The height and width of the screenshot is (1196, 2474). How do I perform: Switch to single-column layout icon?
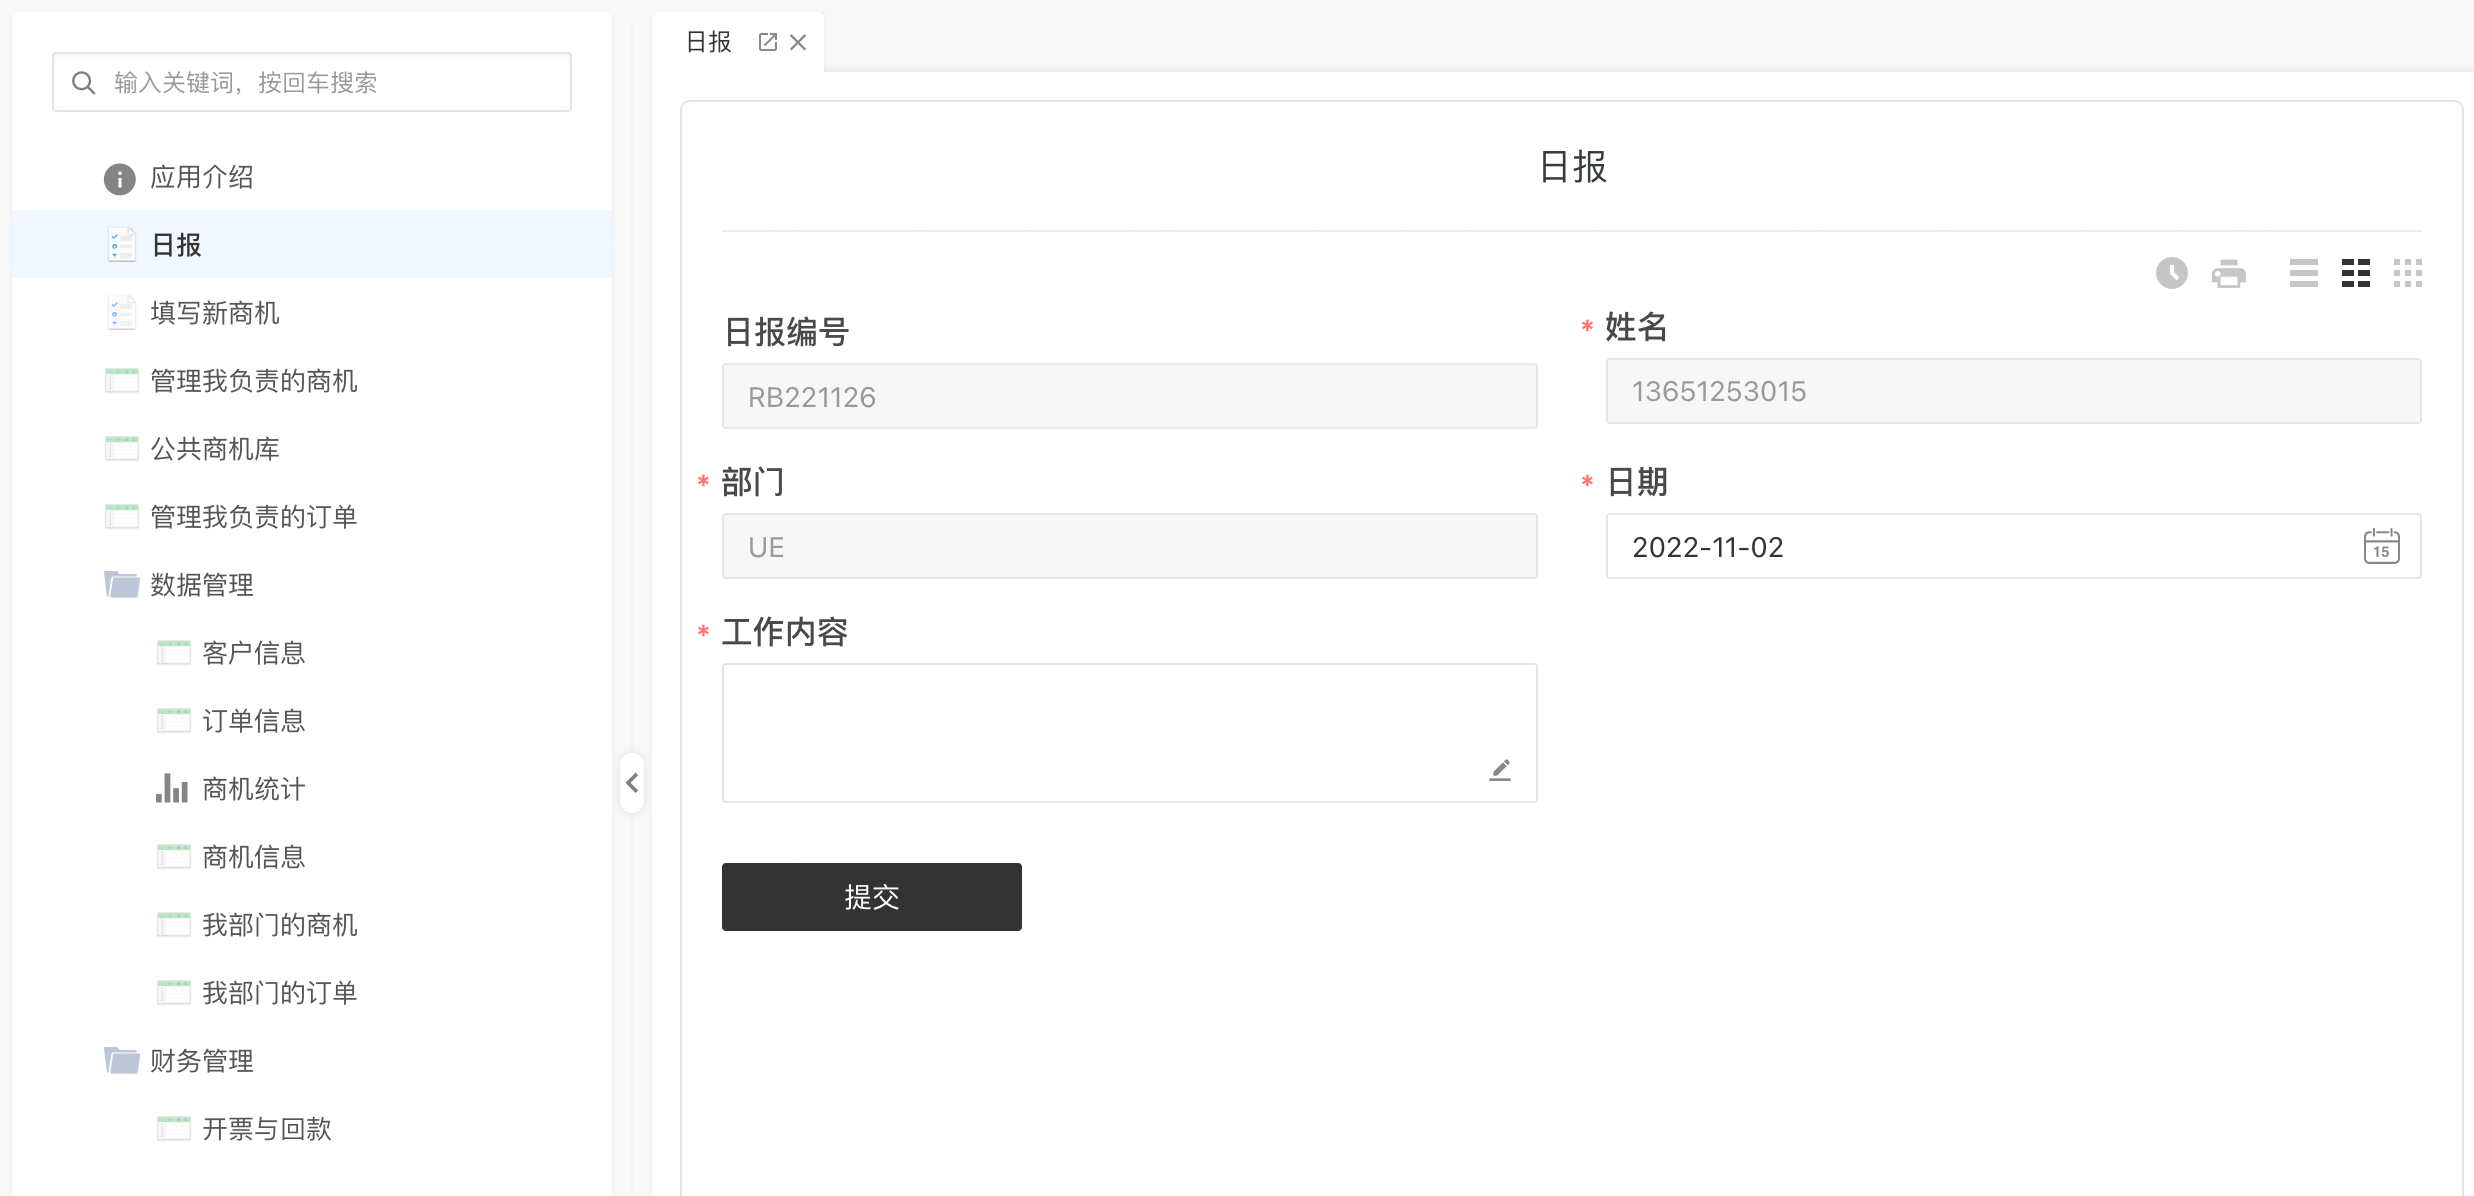point(2303,273)
